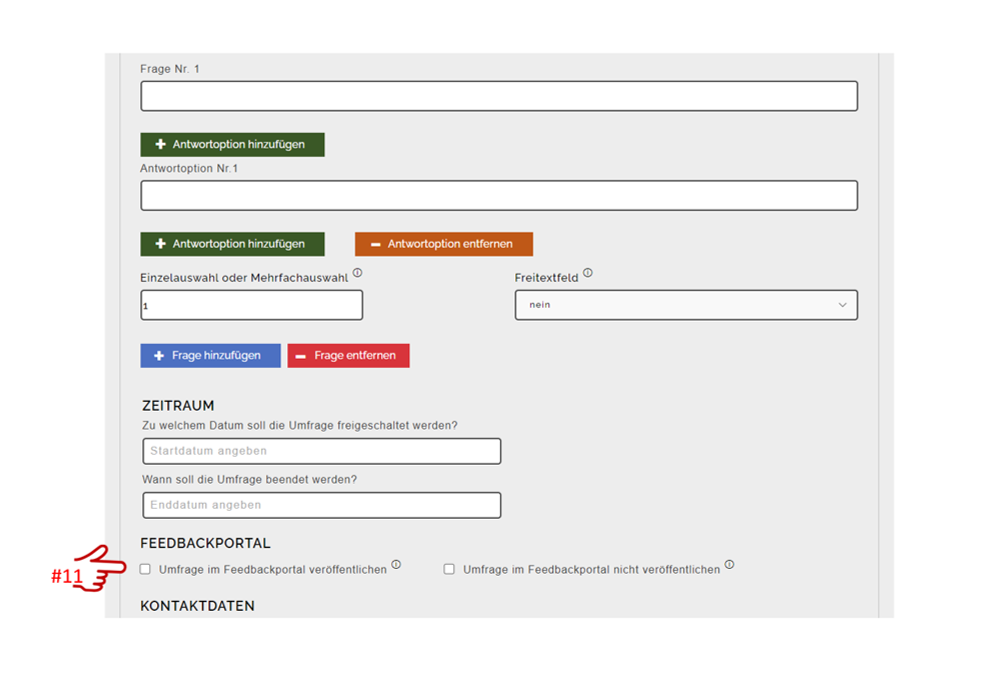993x680 pixels.
Task: Click the 'Enddatum angeben' date field
Action: point(321,505)
